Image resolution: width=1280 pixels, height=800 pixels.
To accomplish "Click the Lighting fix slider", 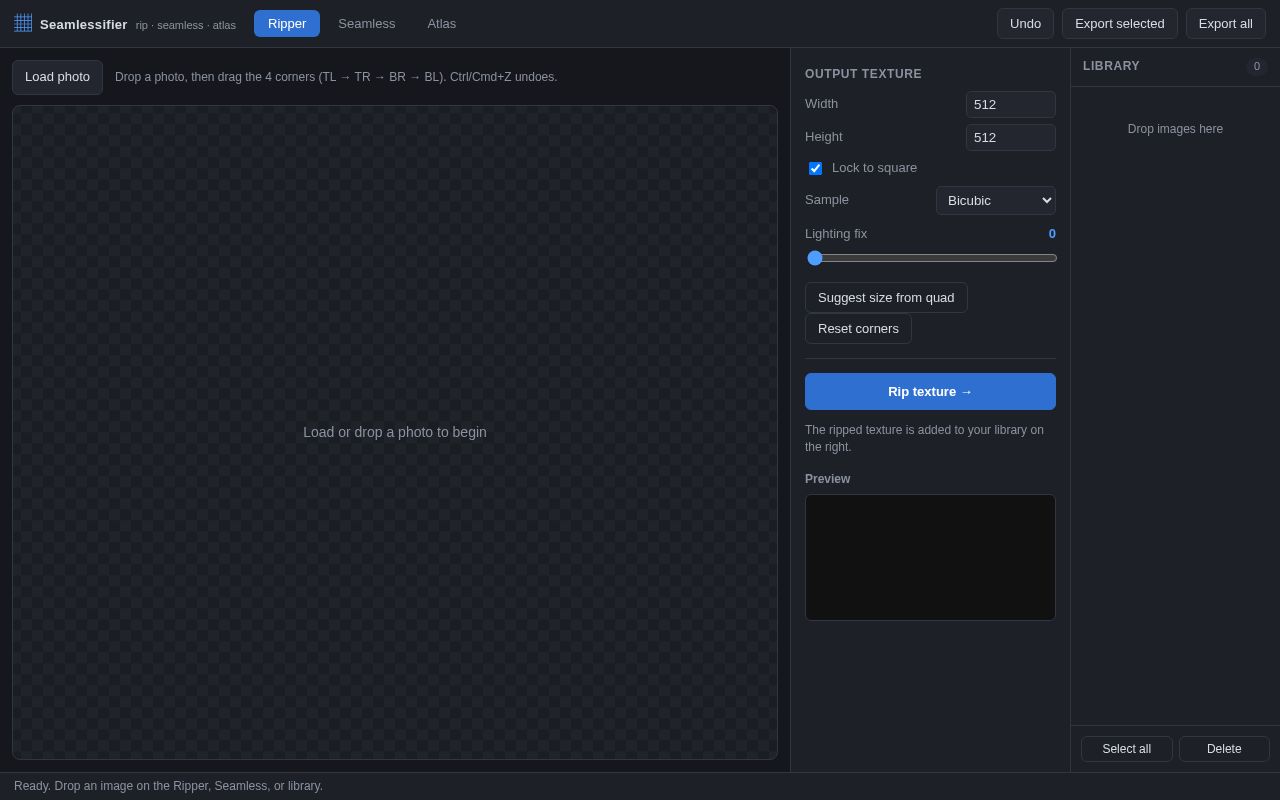I will point(931,258).
